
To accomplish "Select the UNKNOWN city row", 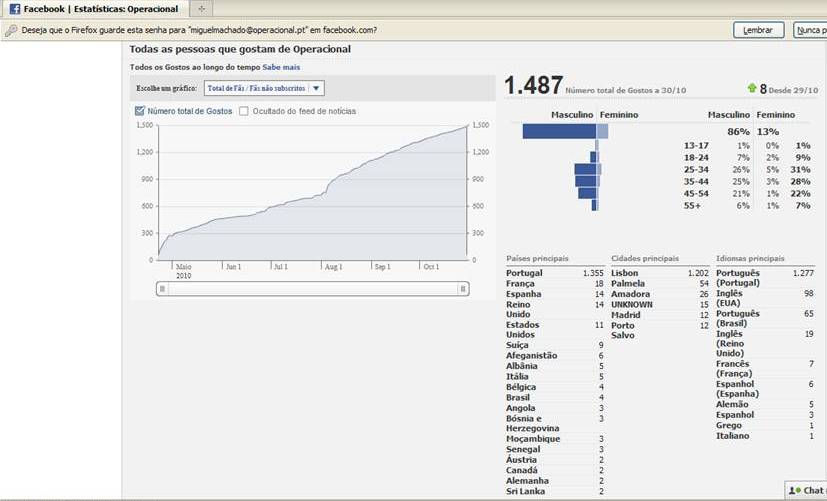I will (660, 305).
